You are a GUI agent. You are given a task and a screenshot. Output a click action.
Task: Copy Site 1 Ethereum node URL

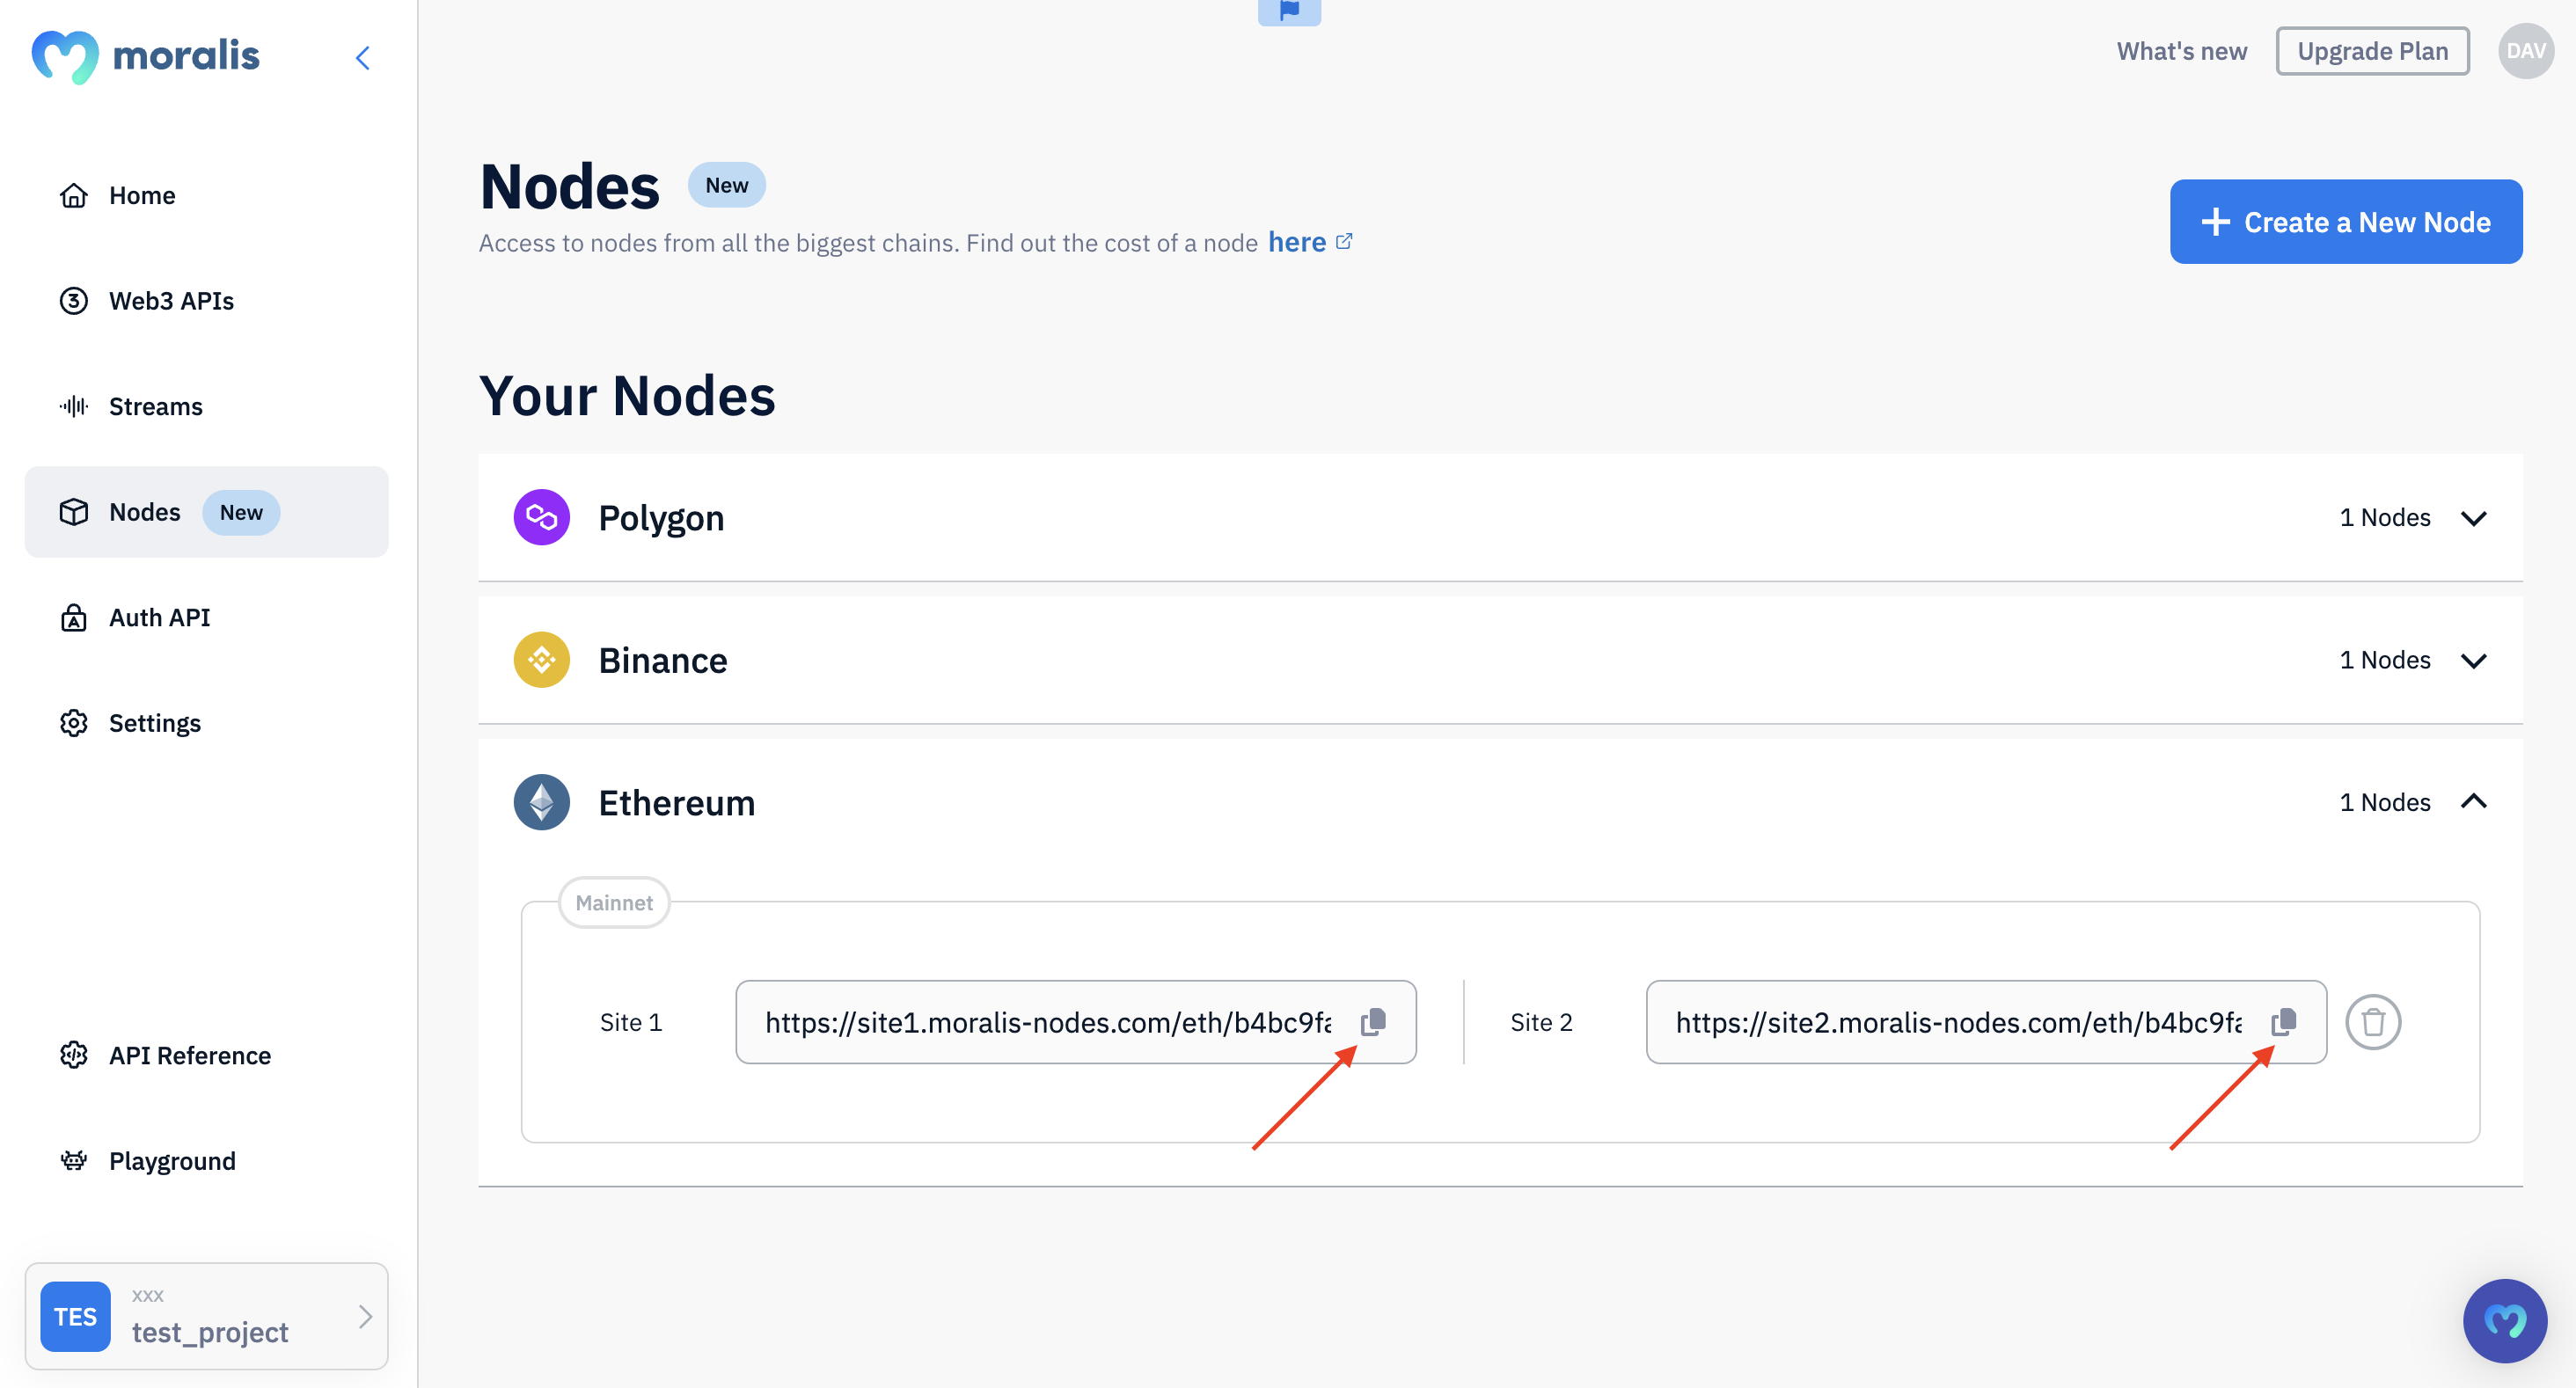point(1376,1020)
